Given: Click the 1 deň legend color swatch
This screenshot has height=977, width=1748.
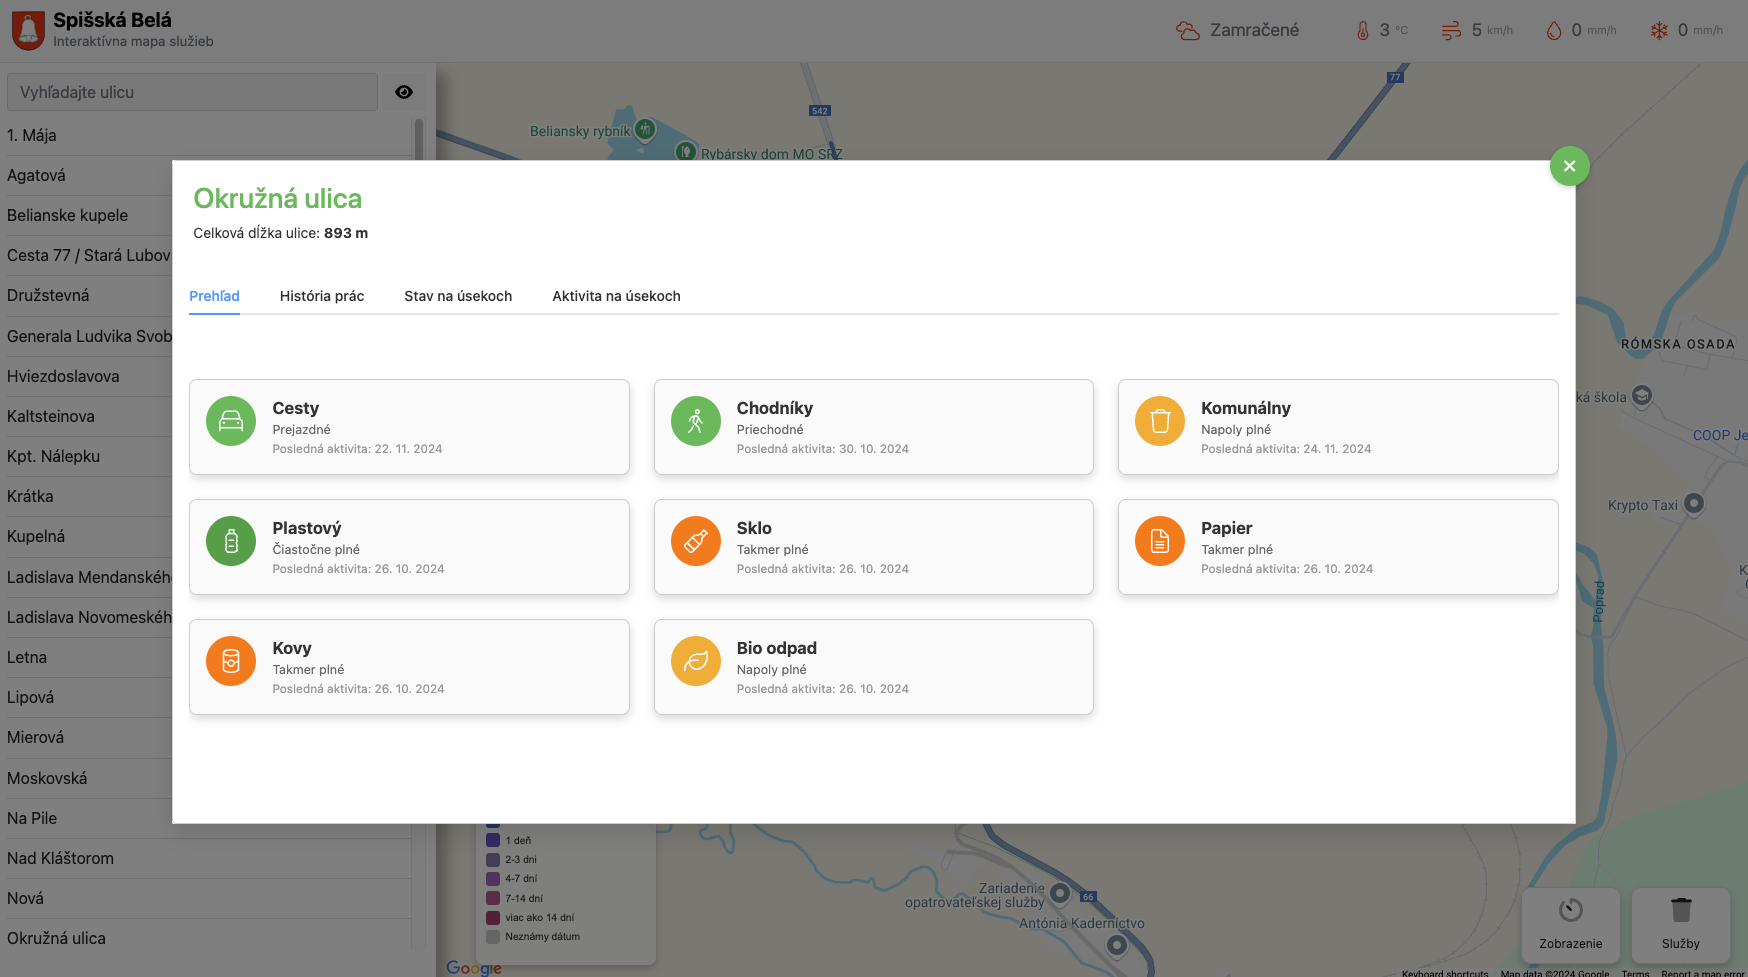Looking at the screenshot, I should [493, 840].
